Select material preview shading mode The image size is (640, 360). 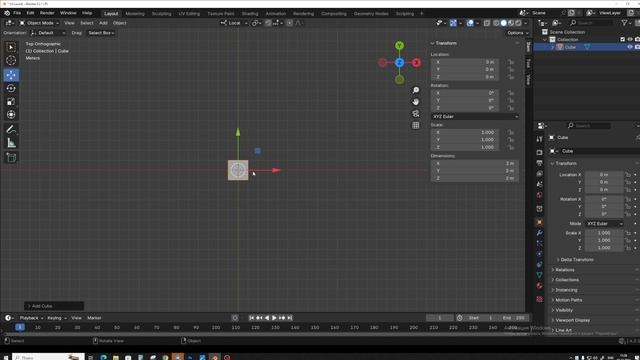pyautogui.click(x=511, y=23)
